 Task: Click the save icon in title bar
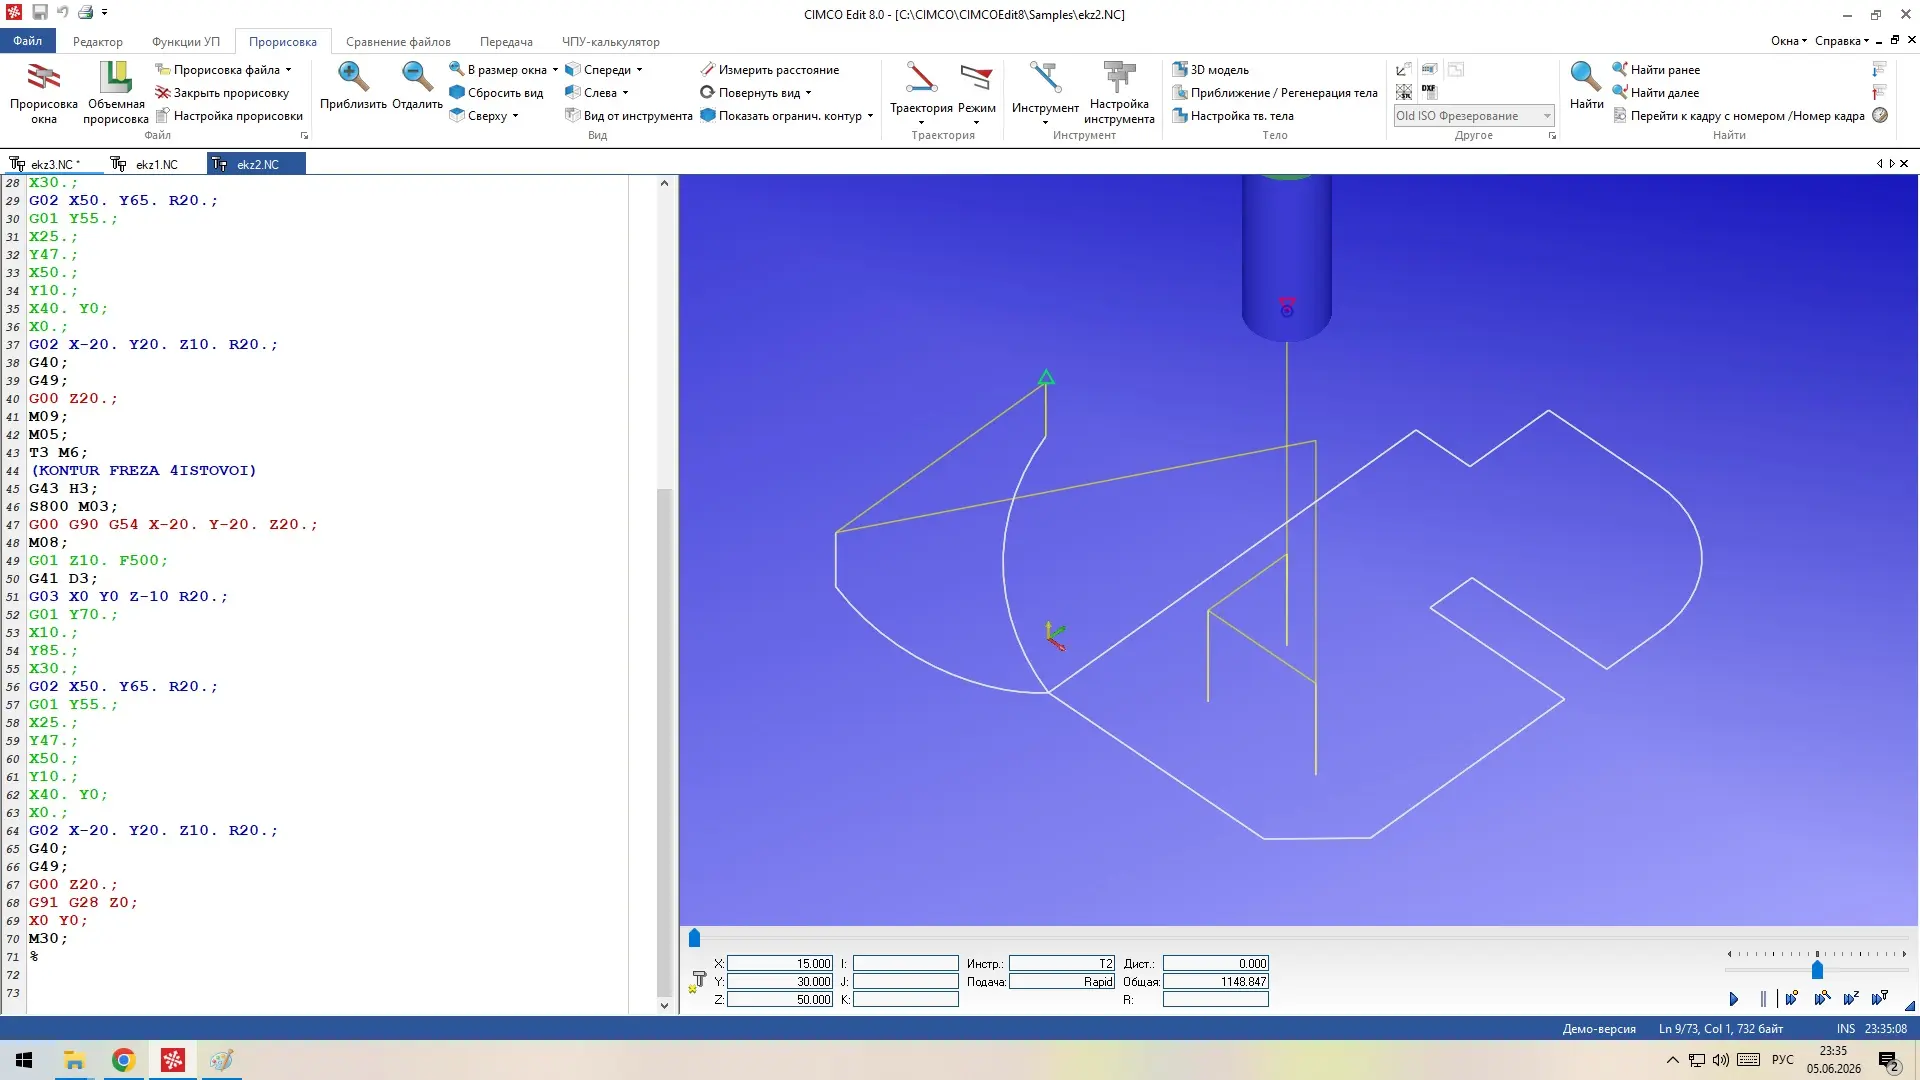(40, 12)
